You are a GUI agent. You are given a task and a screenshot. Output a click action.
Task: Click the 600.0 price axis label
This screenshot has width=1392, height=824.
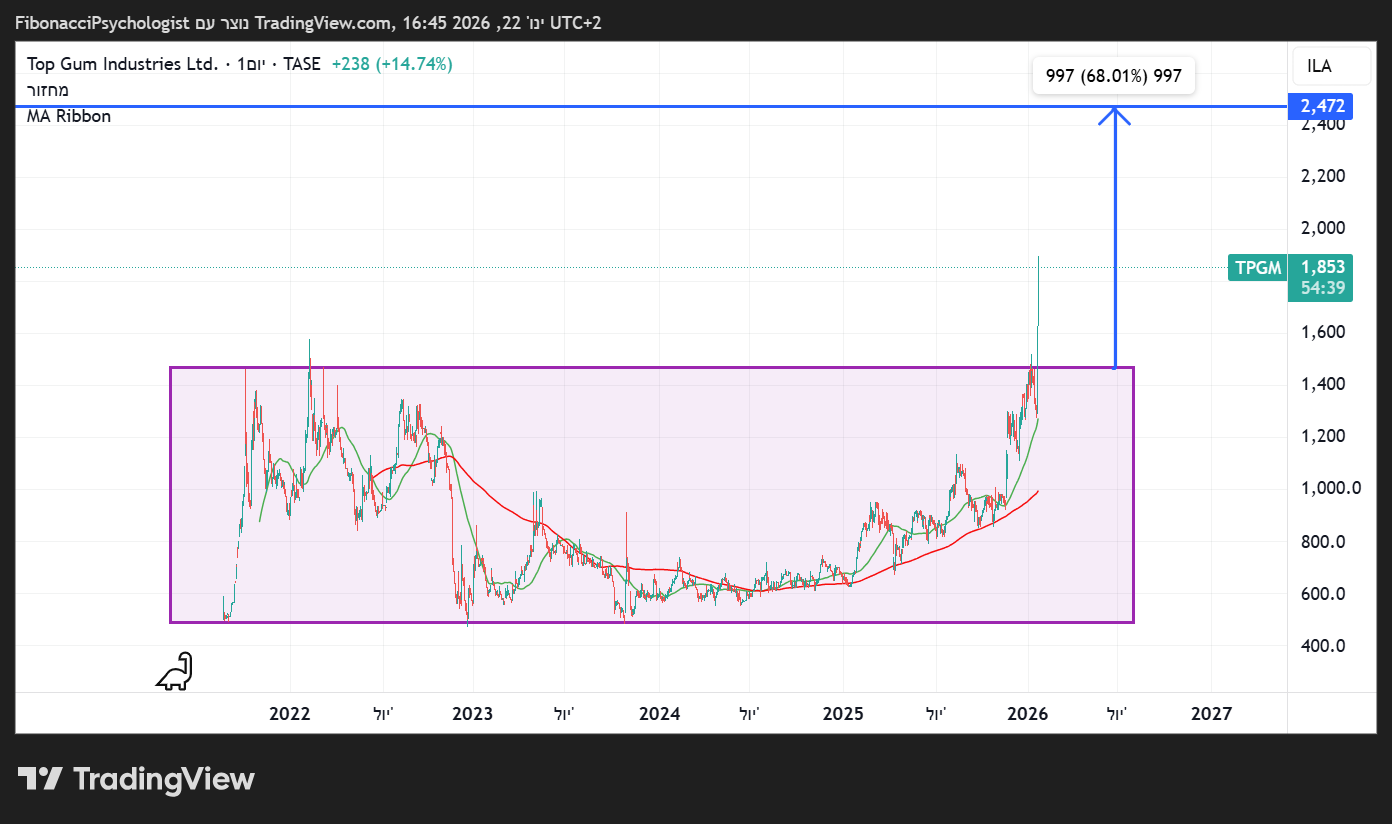point(1323,594)
